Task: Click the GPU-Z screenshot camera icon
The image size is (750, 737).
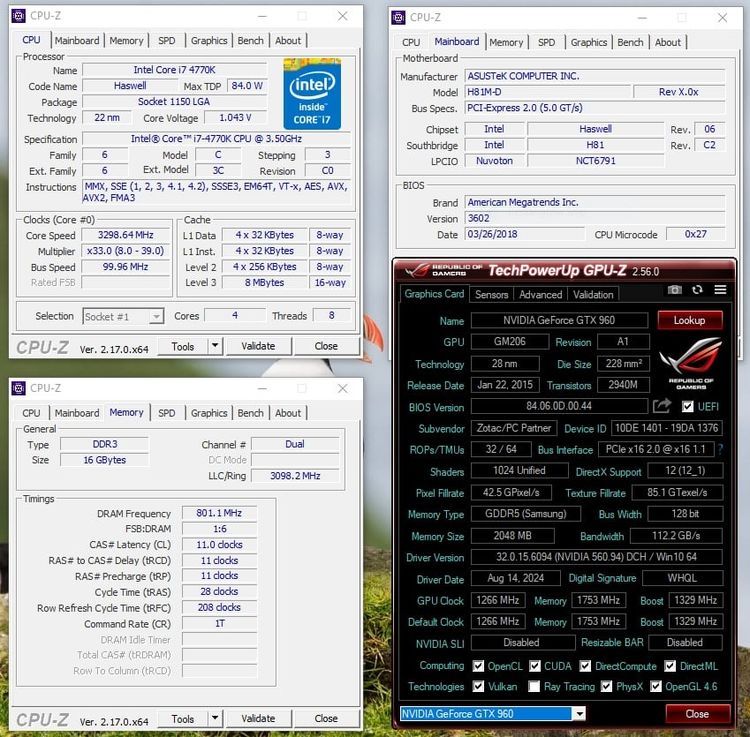Action: click(x=674, y=290)
